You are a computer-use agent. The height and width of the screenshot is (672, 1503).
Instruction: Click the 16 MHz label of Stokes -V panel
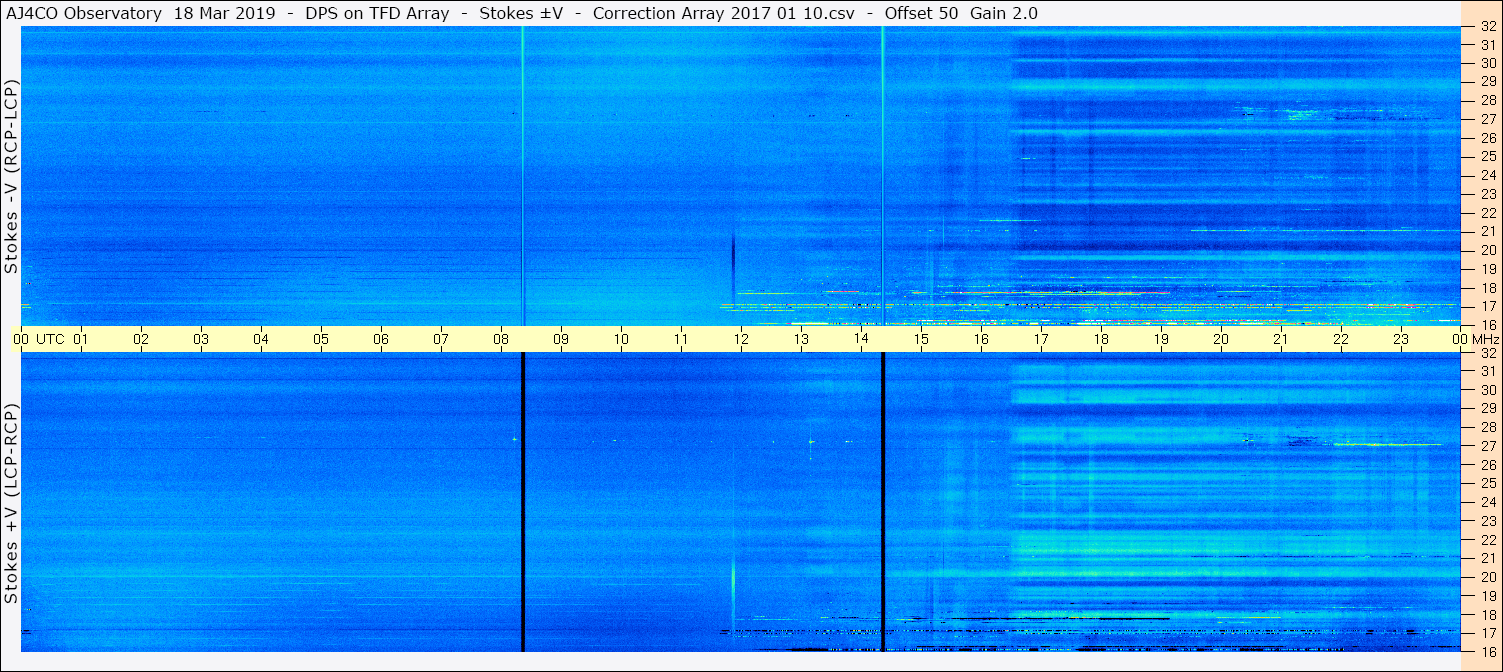coord(1488,325)
